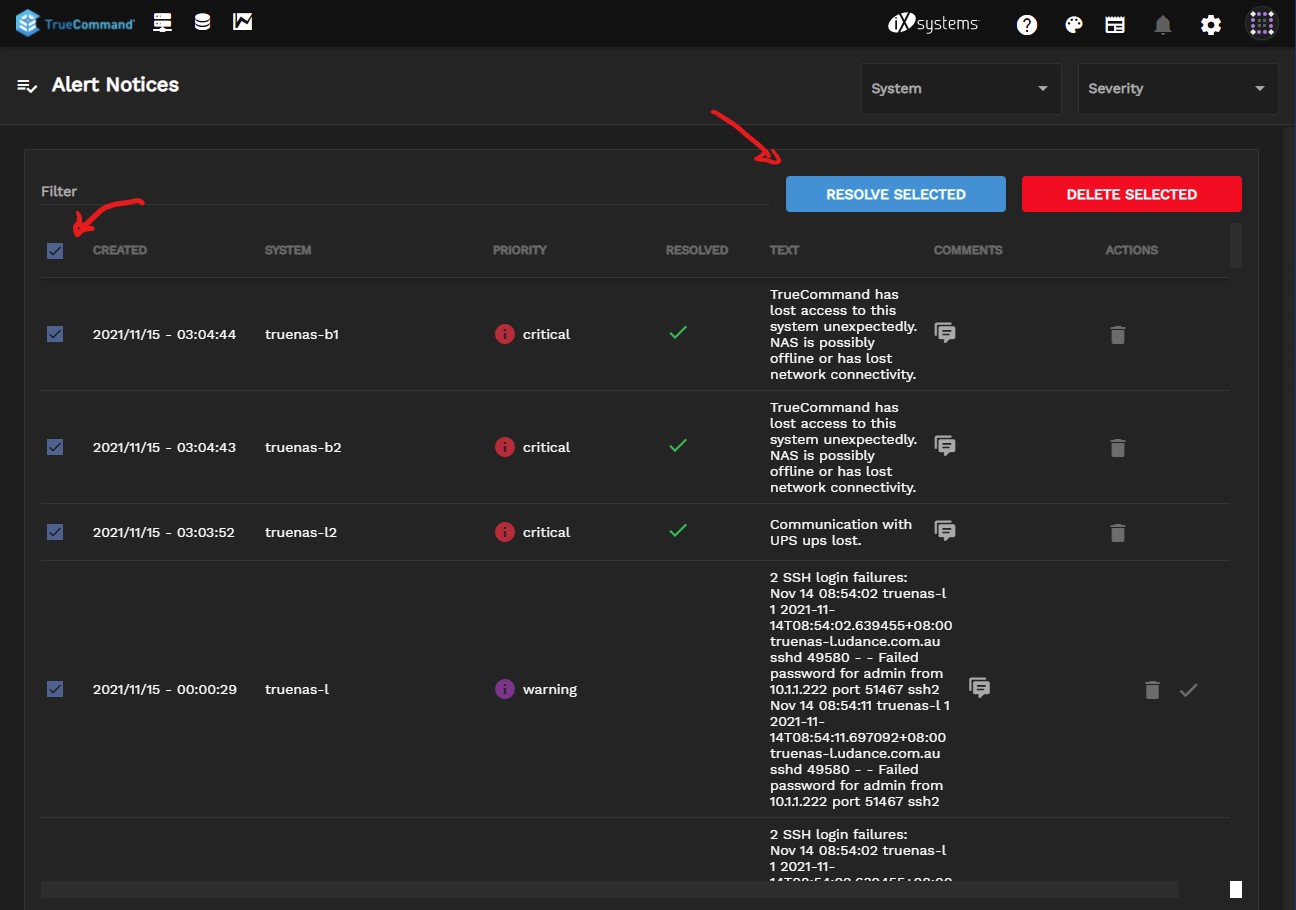Screen dimensions: 1296x910
Task: Visit the iXsystems logo link
Action: click(933, 24)
